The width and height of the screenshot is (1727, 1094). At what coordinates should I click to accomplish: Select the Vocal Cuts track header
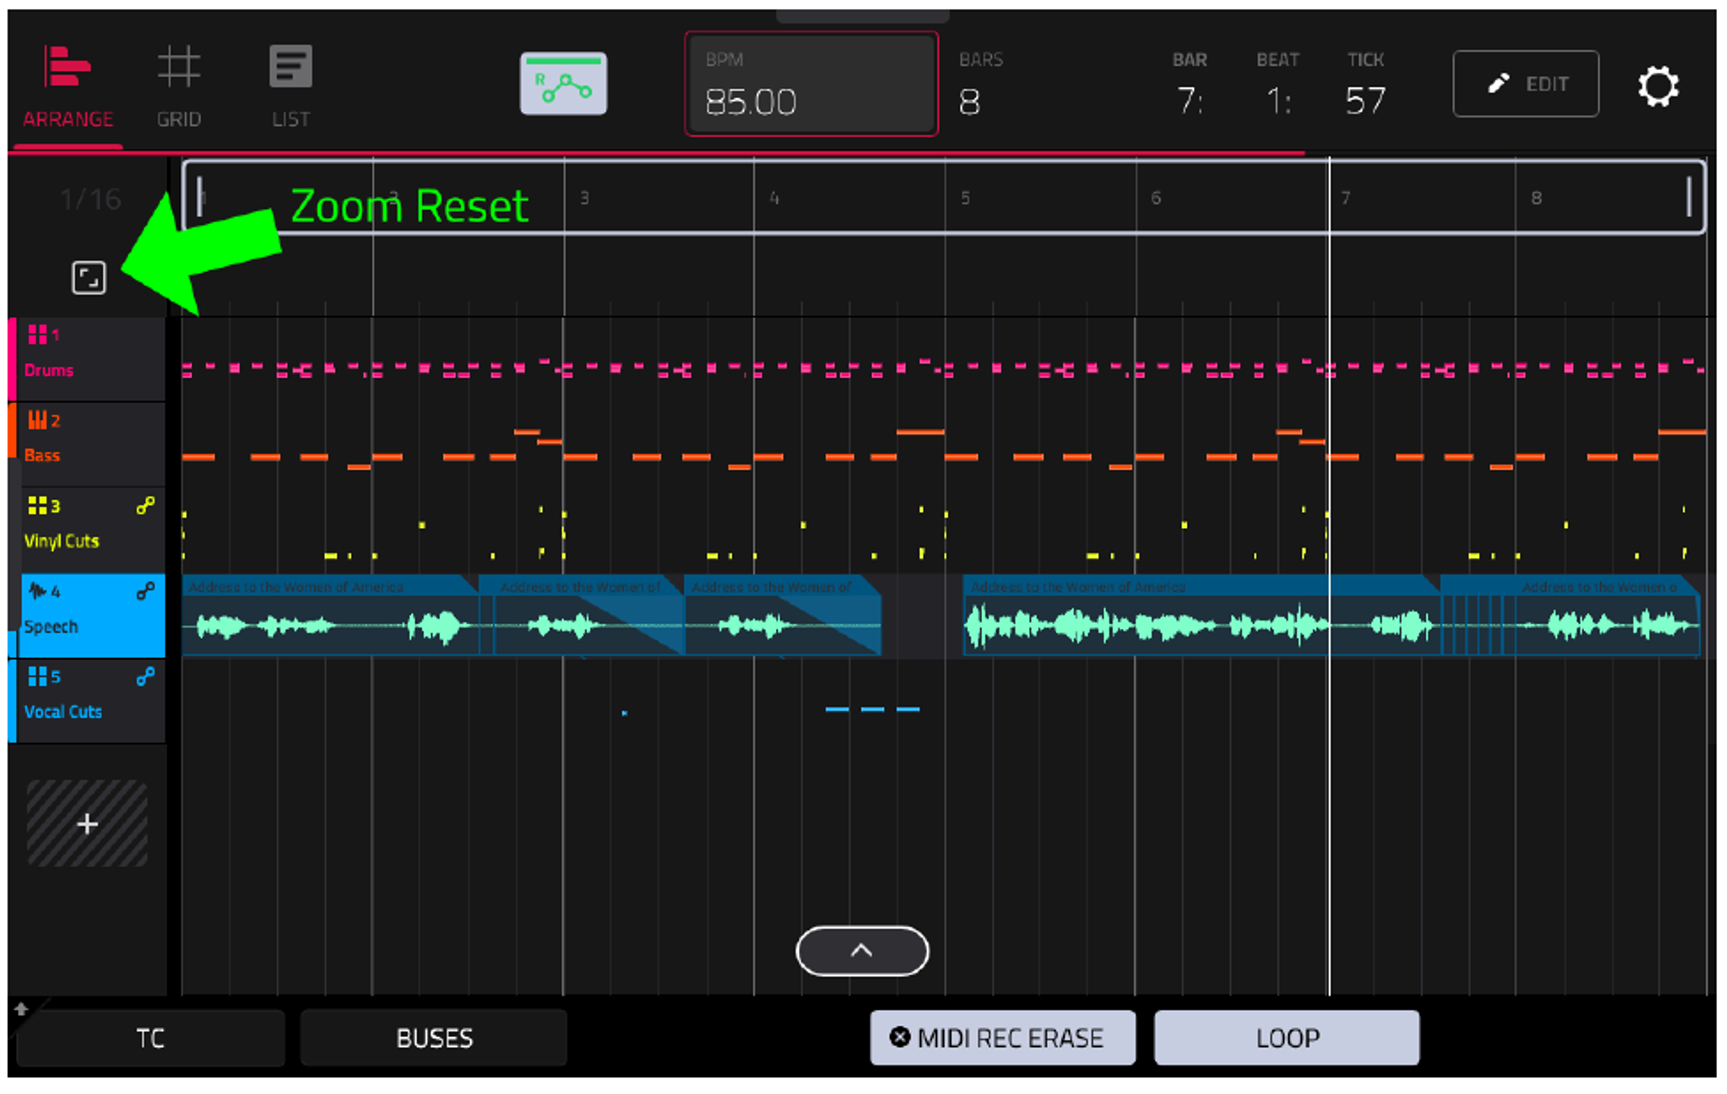pyautogui.click(x=87, y=701)
